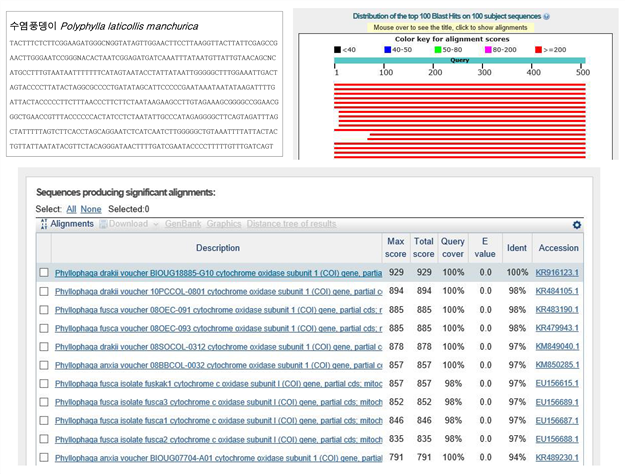Open Phyllophaga fusca isolate fusca1 description
Screen dimensions: 625x474
(x=218, y=421)
